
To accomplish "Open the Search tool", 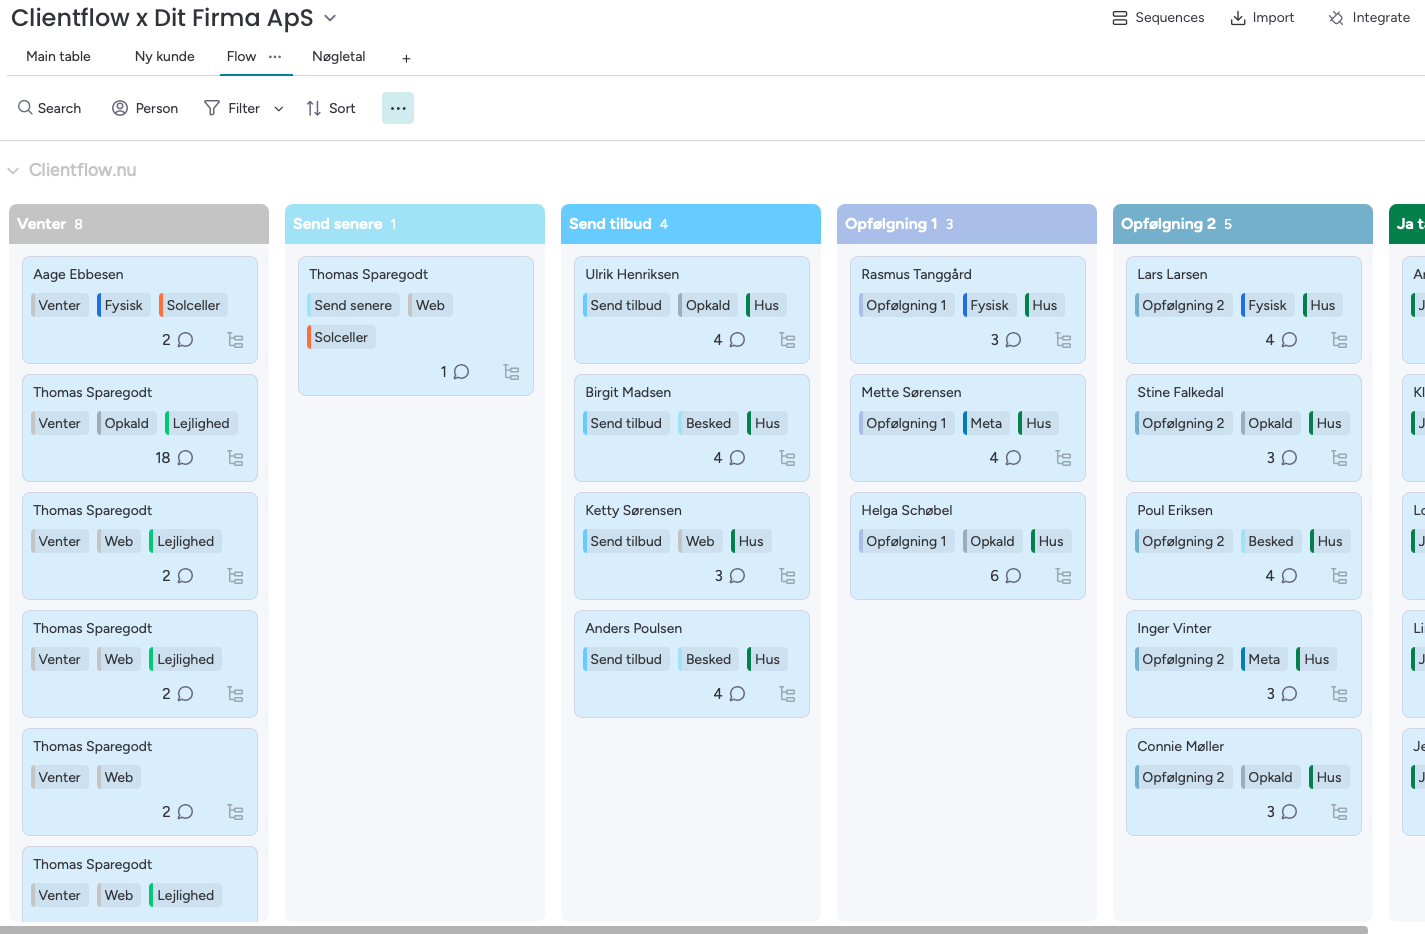I will (x=49, y=108).
